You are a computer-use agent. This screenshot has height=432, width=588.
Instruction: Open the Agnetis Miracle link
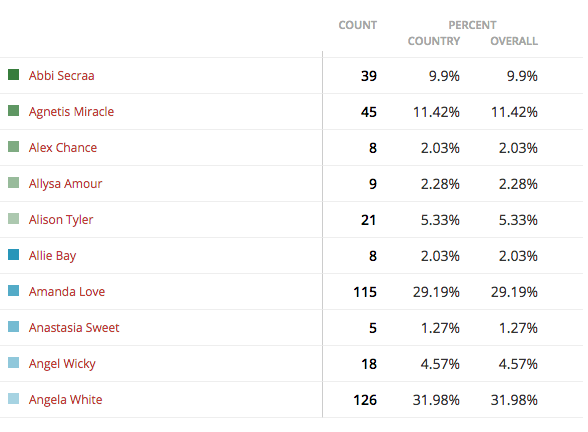pyautogui.click(x=71, y=112)
